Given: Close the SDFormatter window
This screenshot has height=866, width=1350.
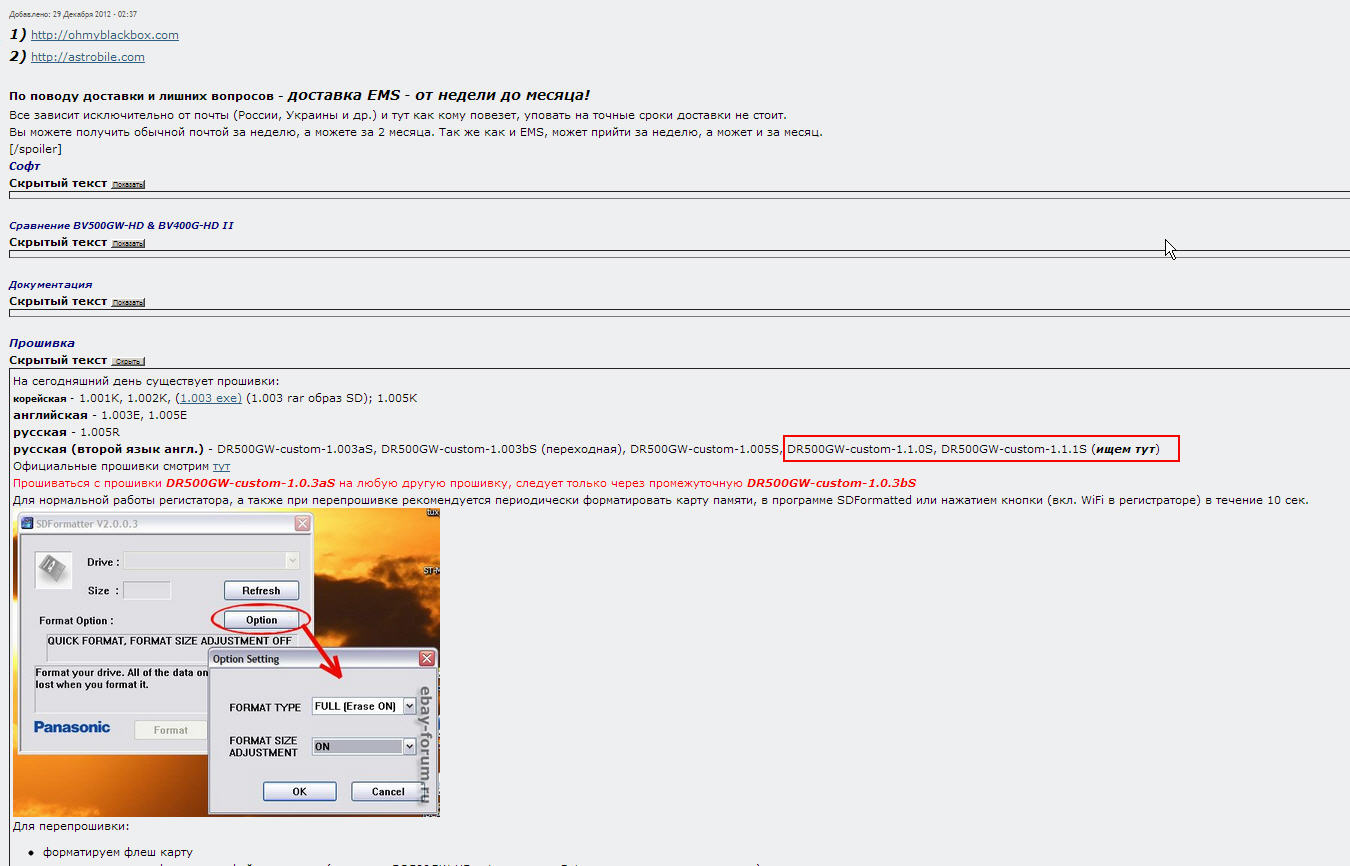Looking at the screenshot, I should [x=302, y=524].
